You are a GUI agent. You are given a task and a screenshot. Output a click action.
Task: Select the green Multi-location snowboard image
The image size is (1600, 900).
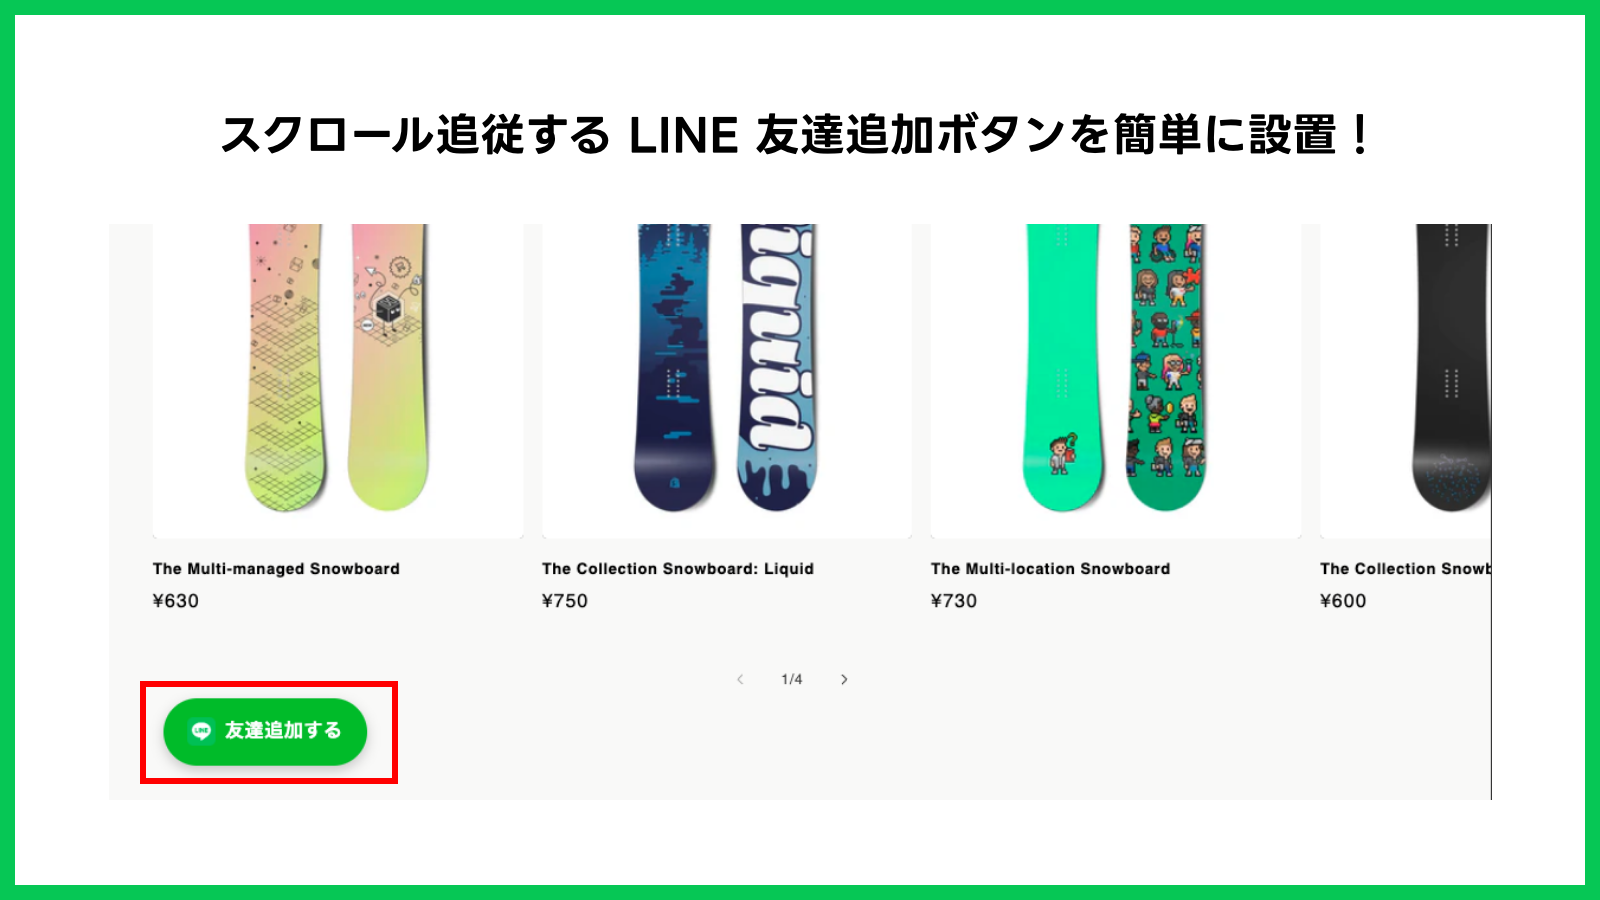coord(1116,380)
